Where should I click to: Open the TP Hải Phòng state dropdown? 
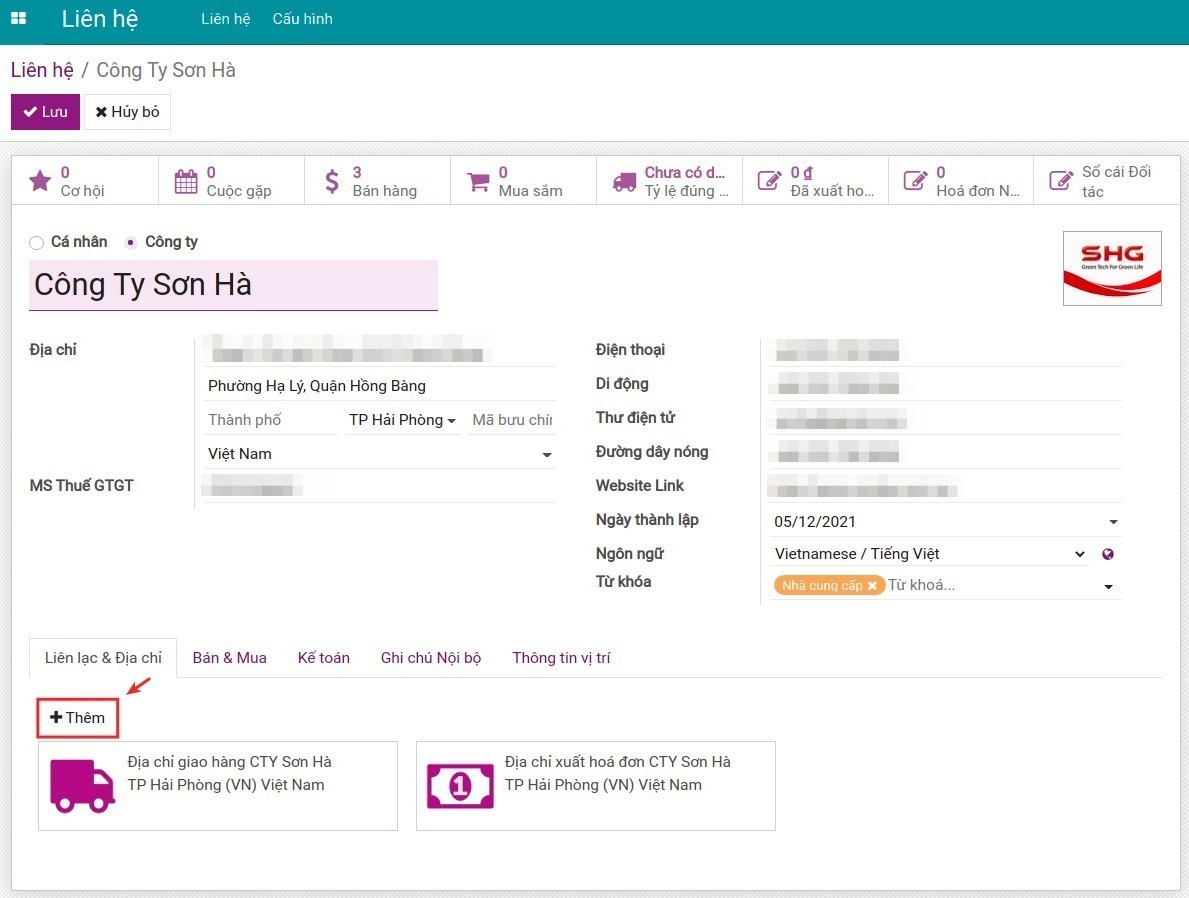[x=403, y=420]
